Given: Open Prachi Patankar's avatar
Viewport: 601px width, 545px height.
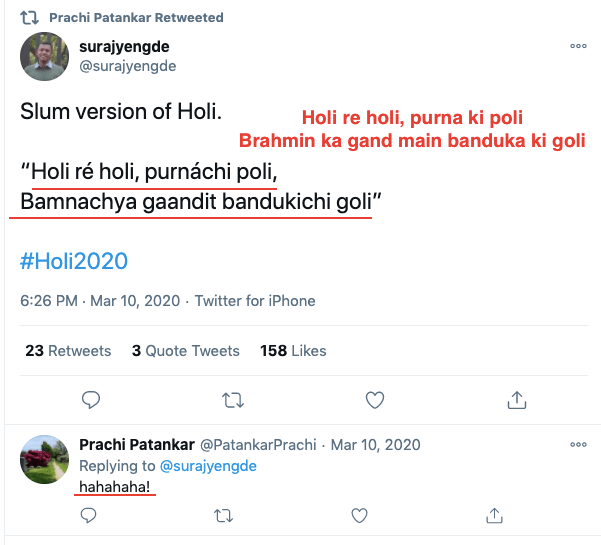Looking at the screenshot, I should pyautogui.click(x=45, y=461).
